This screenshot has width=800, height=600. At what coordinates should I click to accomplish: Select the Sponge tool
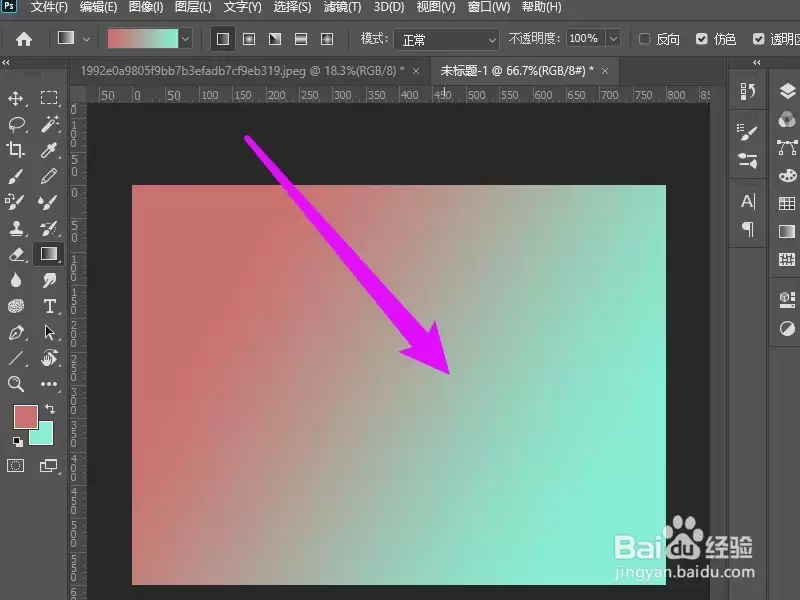[16, 306]
